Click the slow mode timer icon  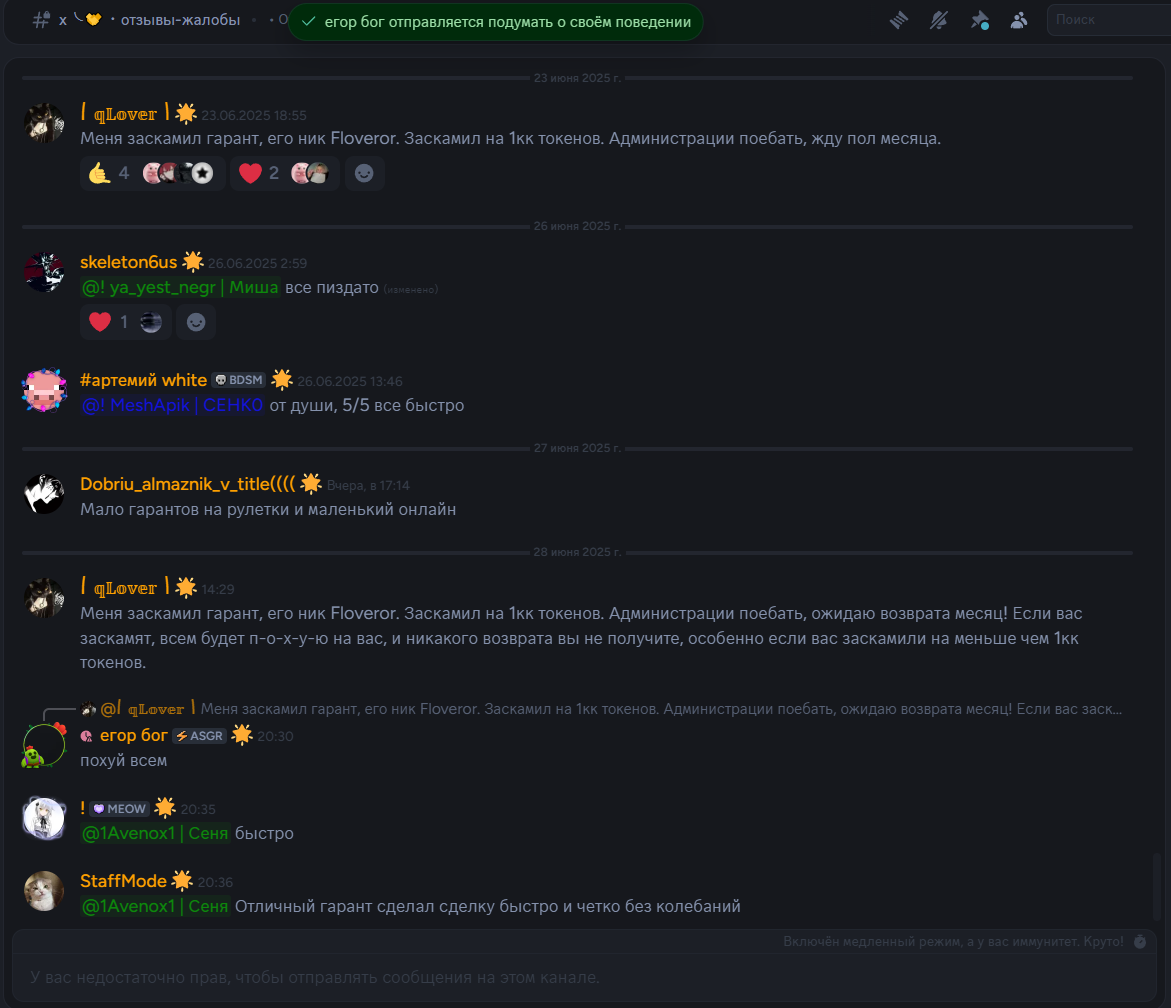pos(1140,942)
